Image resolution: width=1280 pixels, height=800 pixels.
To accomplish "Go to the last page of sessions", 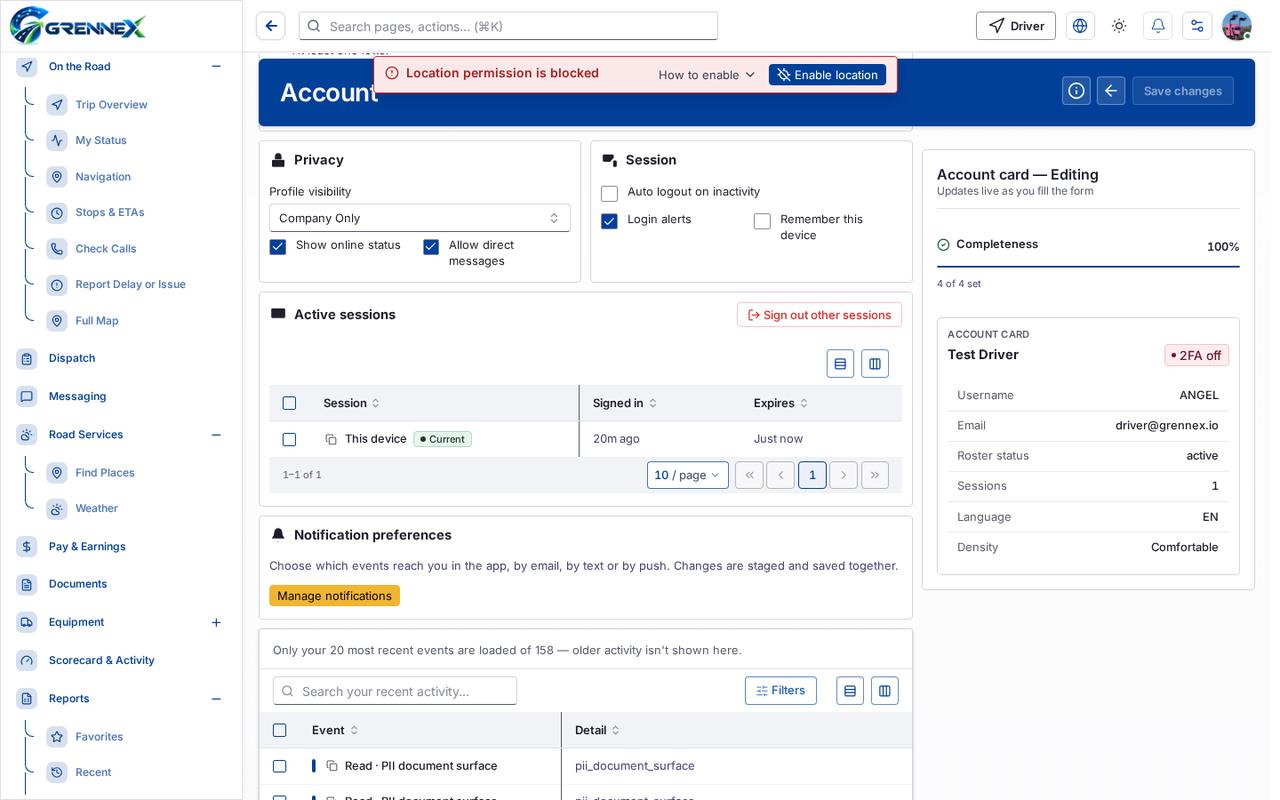I will coord(875,475).
